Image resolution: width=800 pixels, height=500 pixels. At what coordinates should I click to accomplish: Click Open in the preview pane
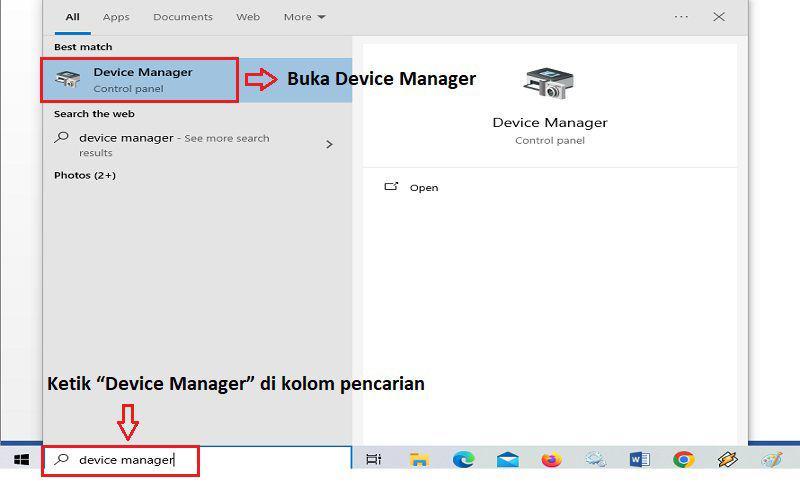pyautogui.click(x=423, y=188)
